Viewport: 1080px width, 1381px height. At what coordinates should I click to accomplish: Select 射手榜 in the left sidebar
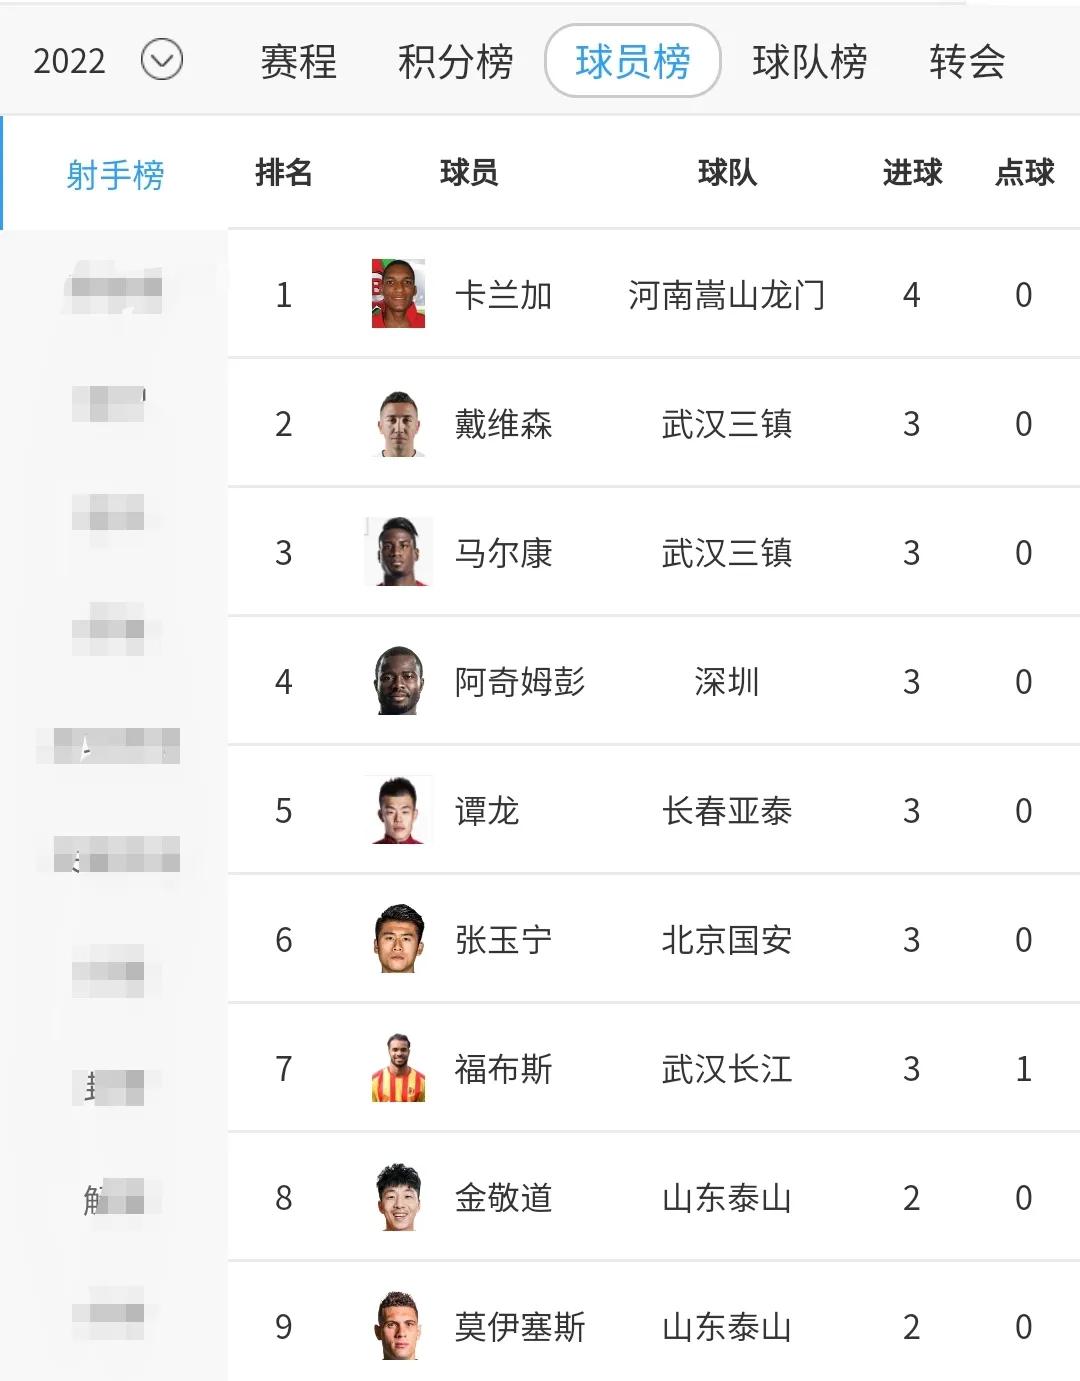(113, 172)
